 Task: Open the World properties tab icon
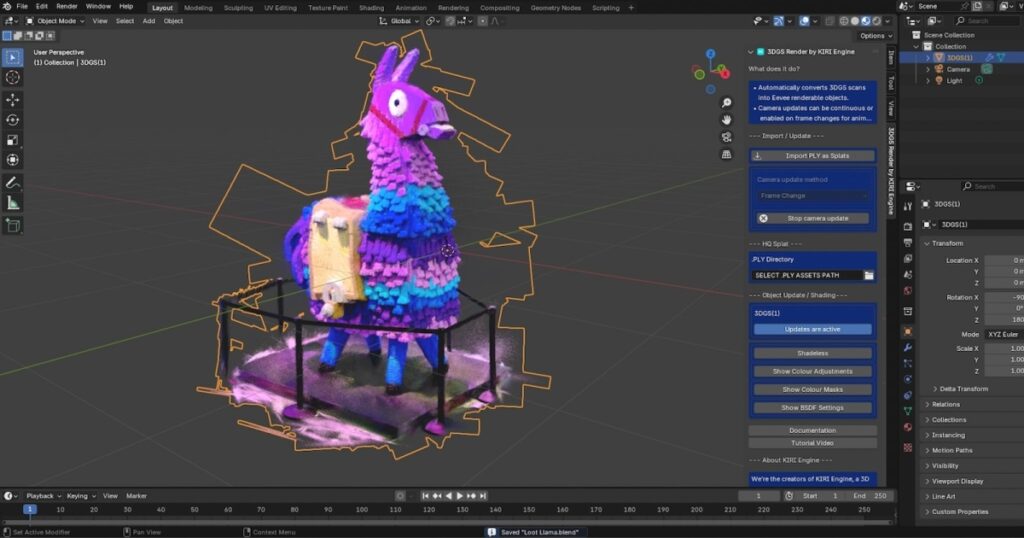pos(908,291)
